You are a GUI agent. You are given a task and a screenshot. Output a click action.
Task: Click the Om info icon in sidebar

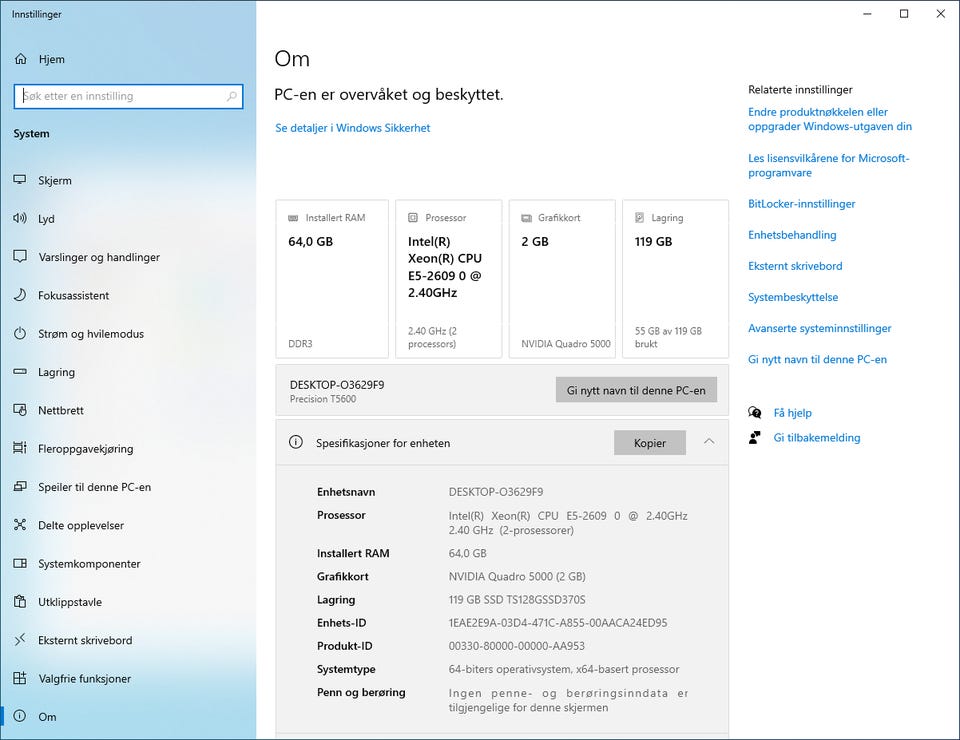point(20,716)
